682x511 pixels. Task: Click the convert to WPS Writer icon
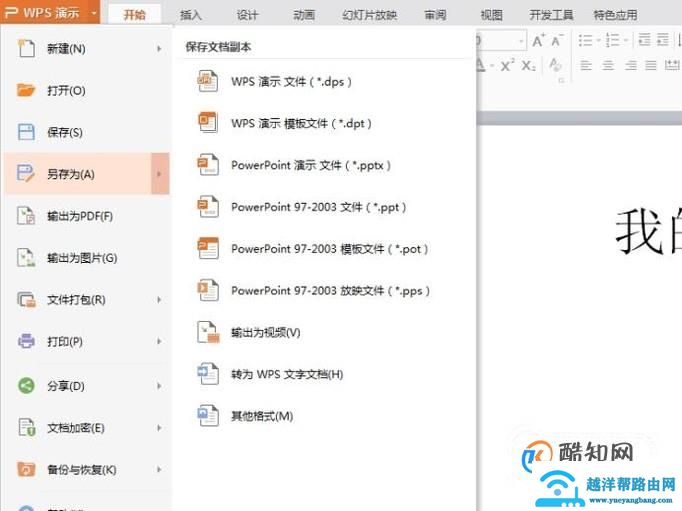pos(208,374)
